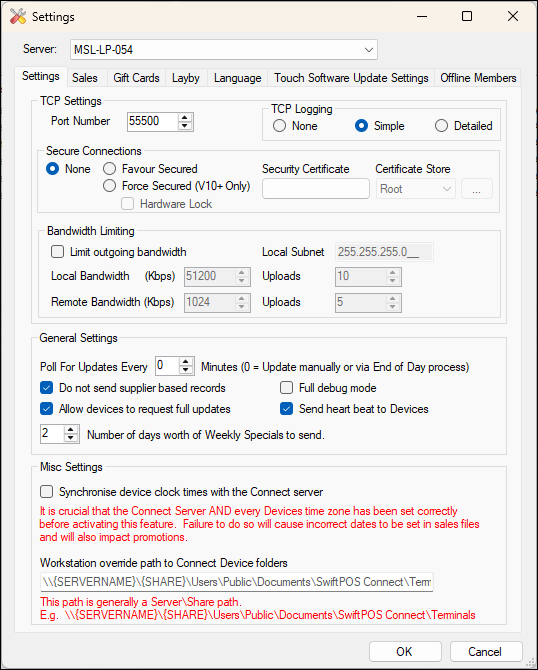The height and width of the screenshot is (670, 538).
Task: Decrease Port Number with down arrow
Action: (x=185, y=126)
